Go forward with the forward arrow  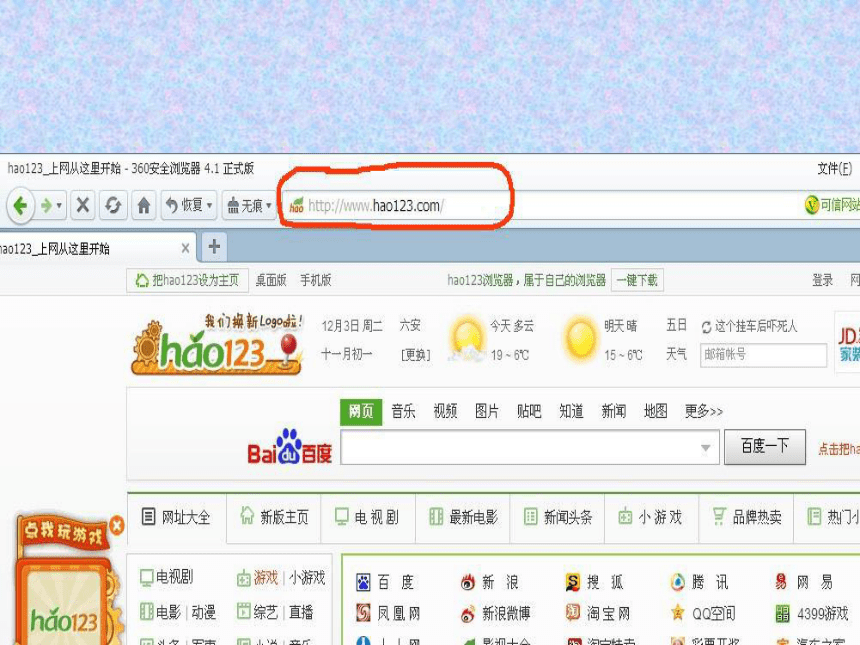[46, 206]
